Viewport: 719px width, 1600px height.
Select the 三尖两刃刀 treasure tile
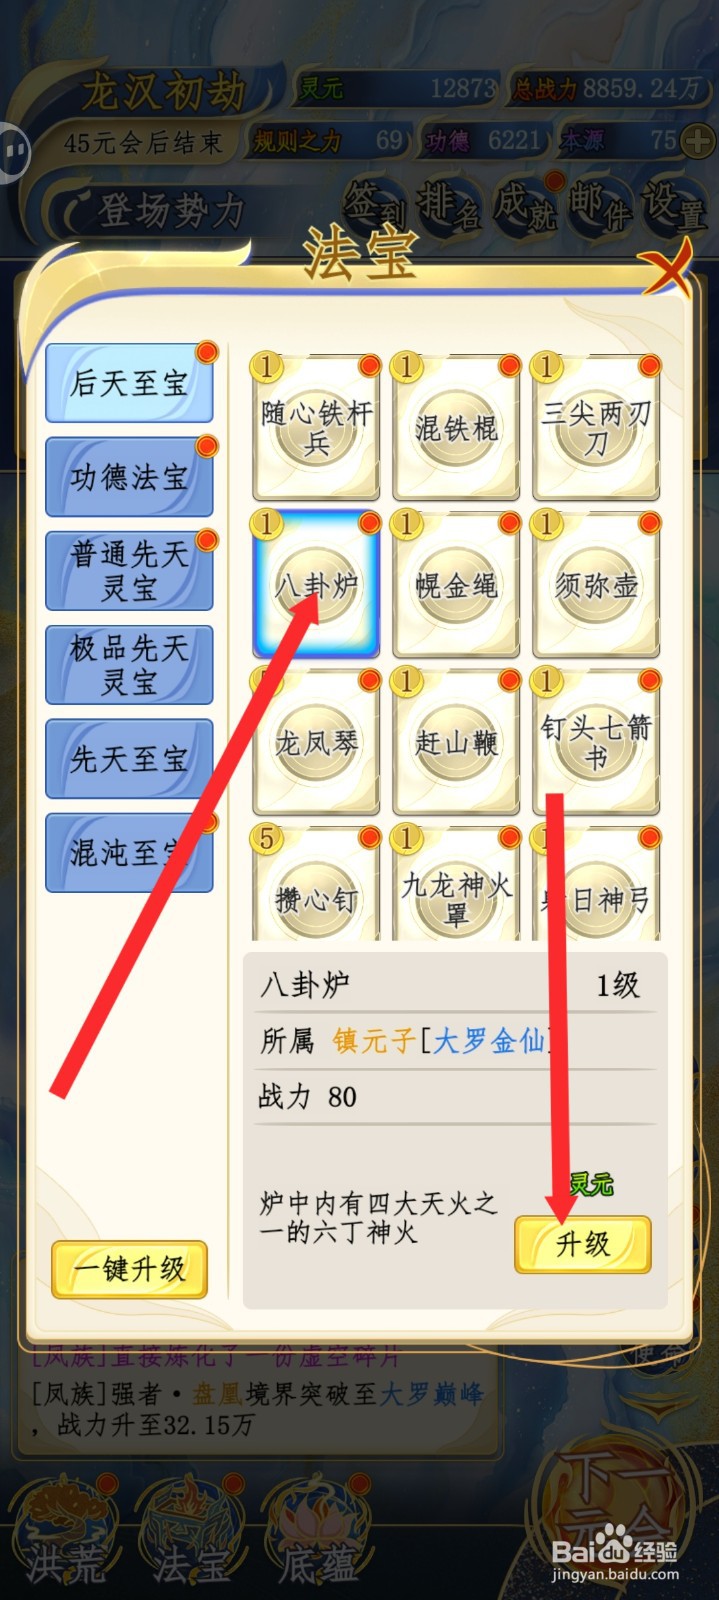[x=596, y=428]
